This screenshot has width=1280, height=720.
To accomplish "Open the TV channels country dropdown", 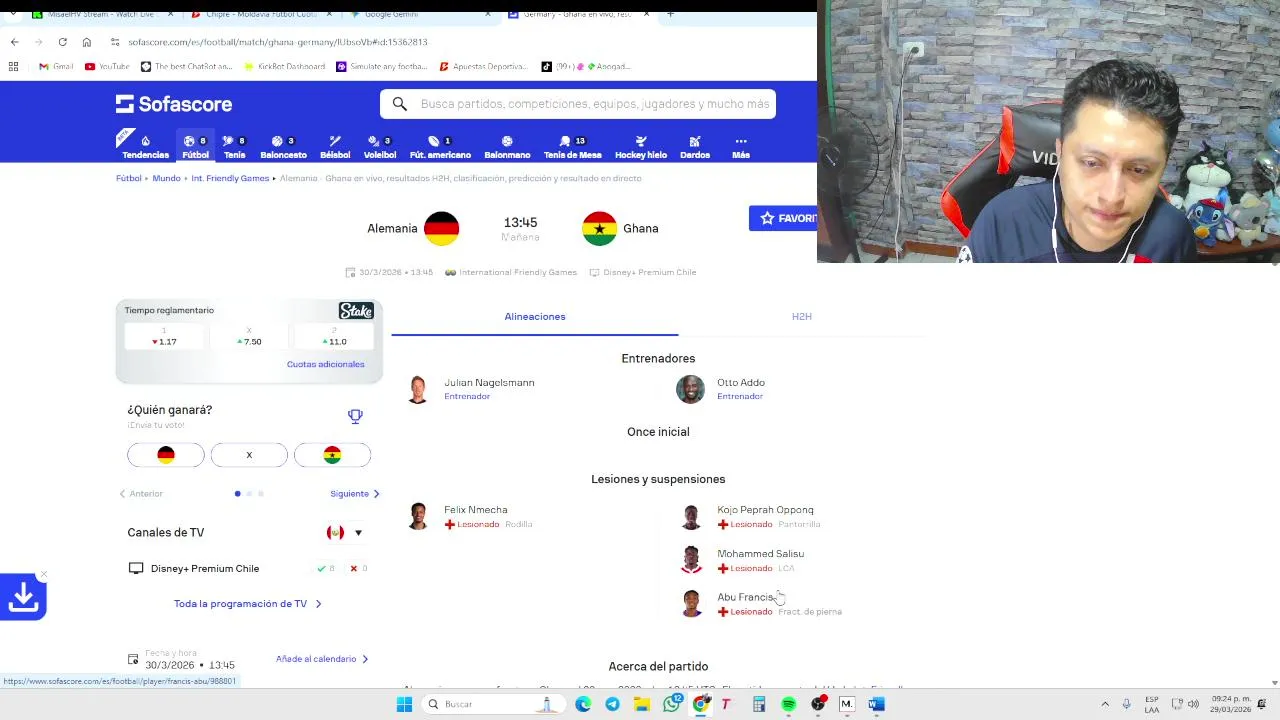I will [x=358, y=533].
